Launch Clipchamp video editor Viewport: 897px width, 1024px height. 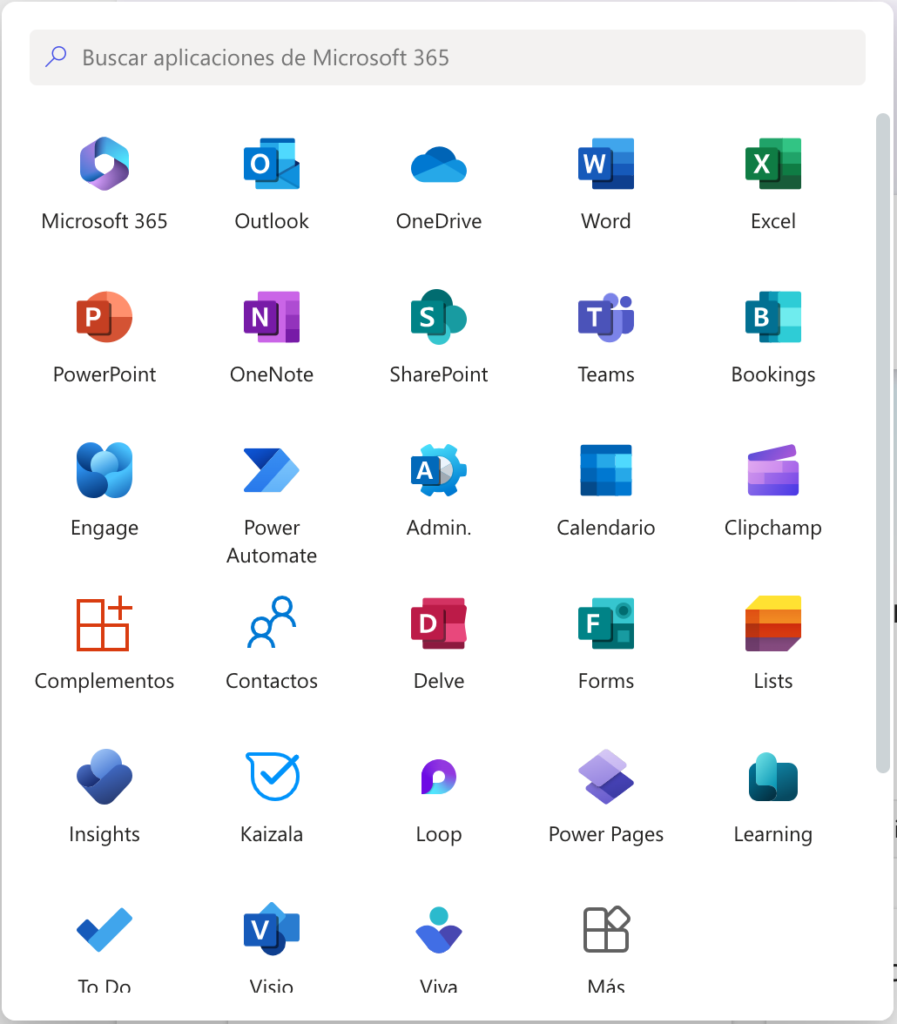coord(773,470)
